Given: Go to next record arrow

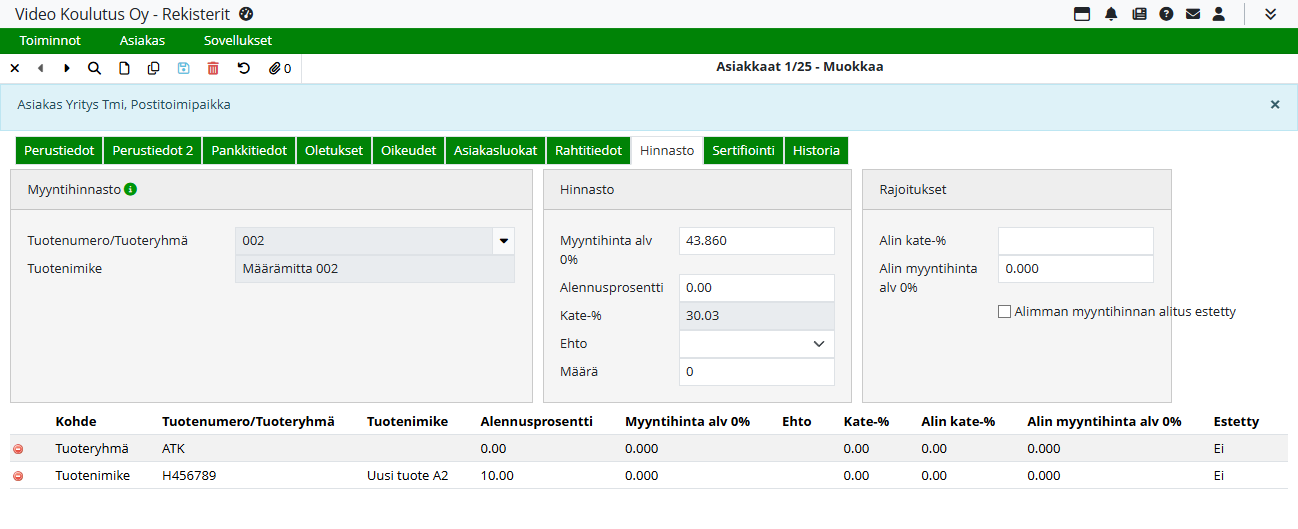Looking at the screenshot, I should [x=67, y=68].
